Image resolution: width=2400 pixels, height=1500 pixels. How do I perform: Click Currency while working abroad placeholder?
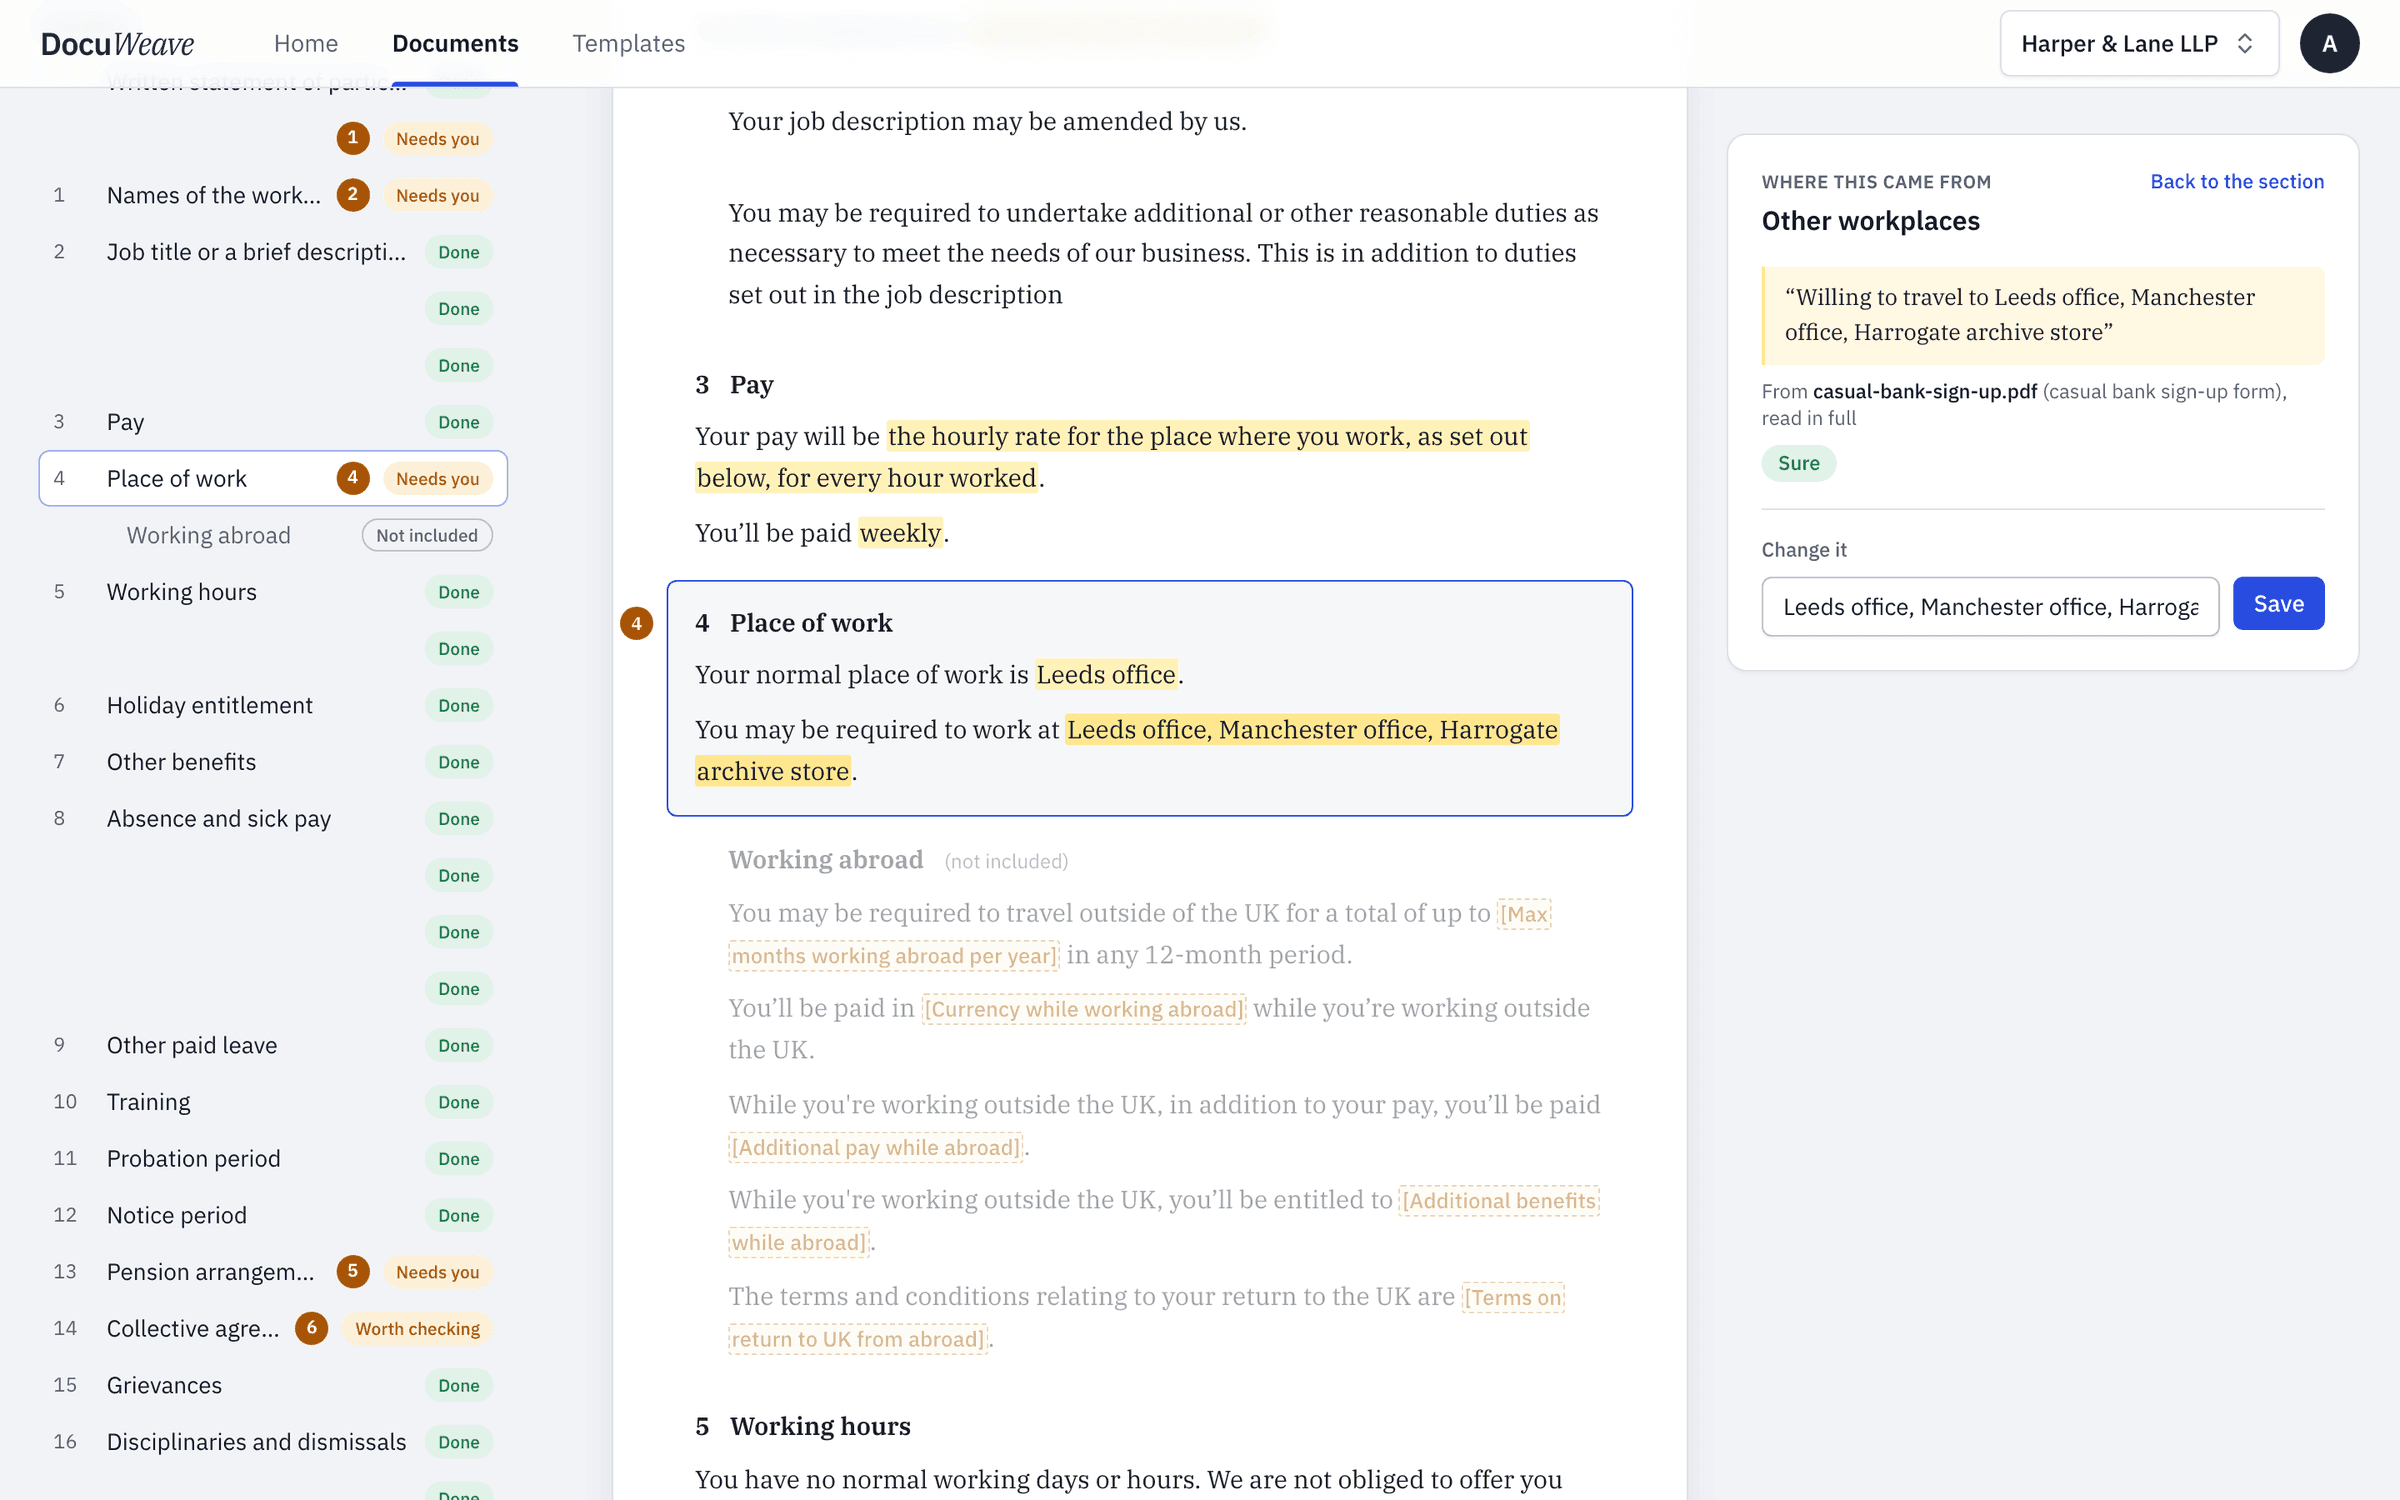(x=1084, y=1009)
